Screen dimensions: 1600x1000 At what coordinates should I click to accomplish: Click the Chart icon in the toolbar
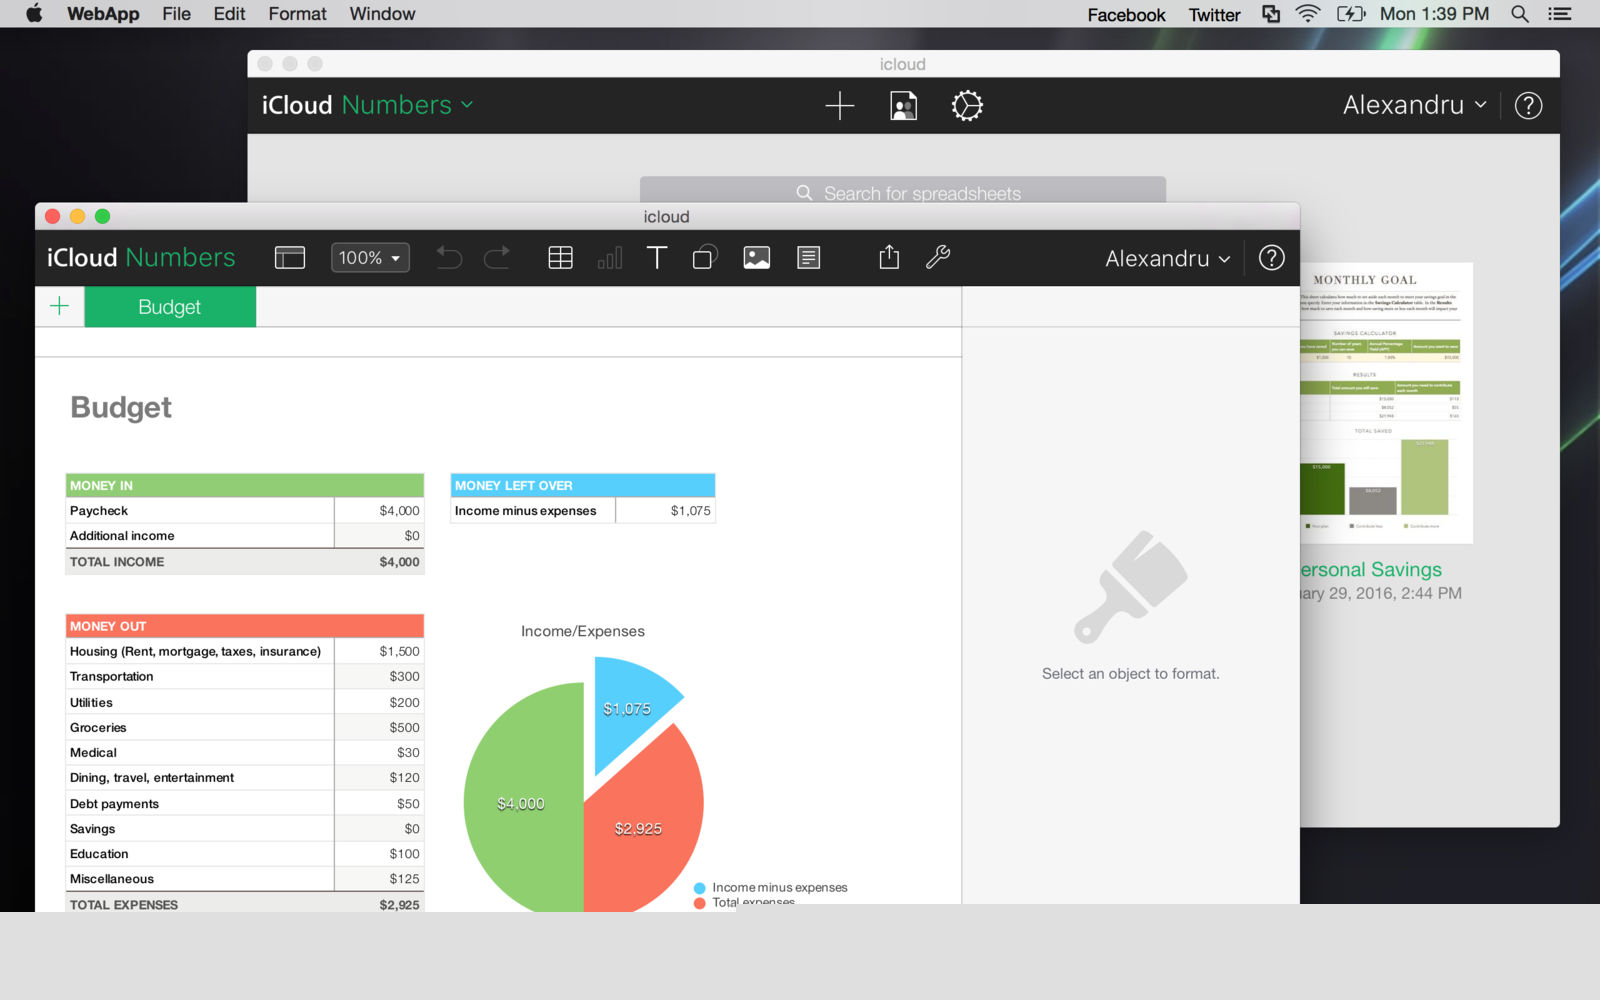tap(609, 258)
